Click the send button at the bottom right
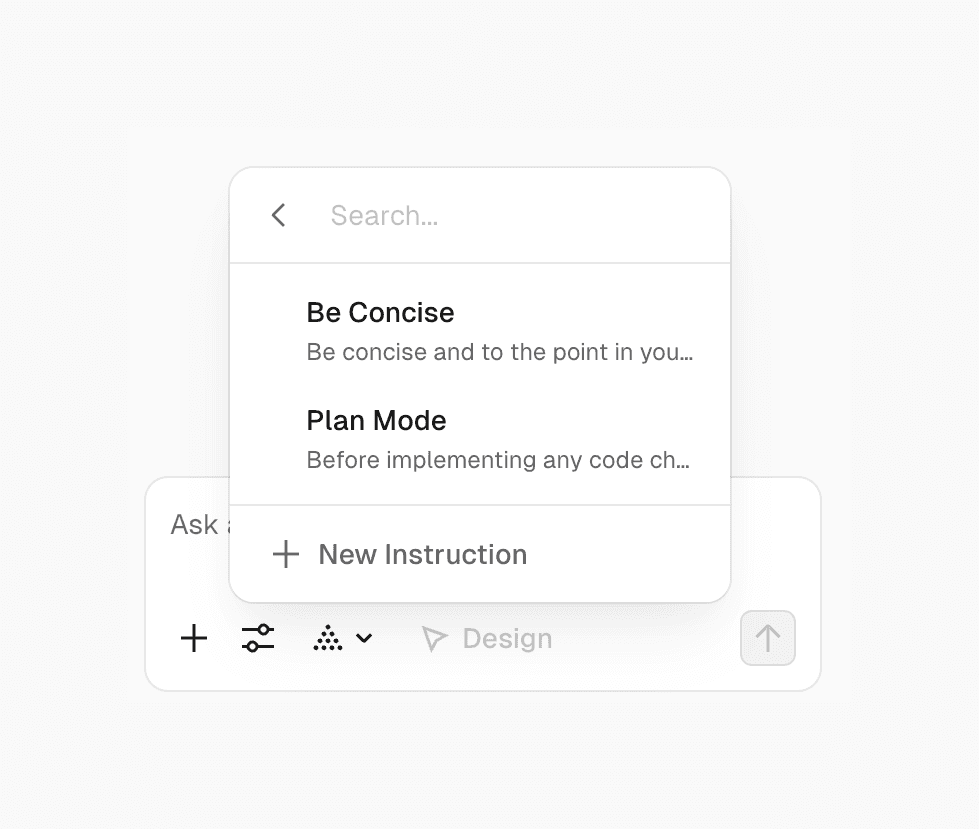 [767, 638]
